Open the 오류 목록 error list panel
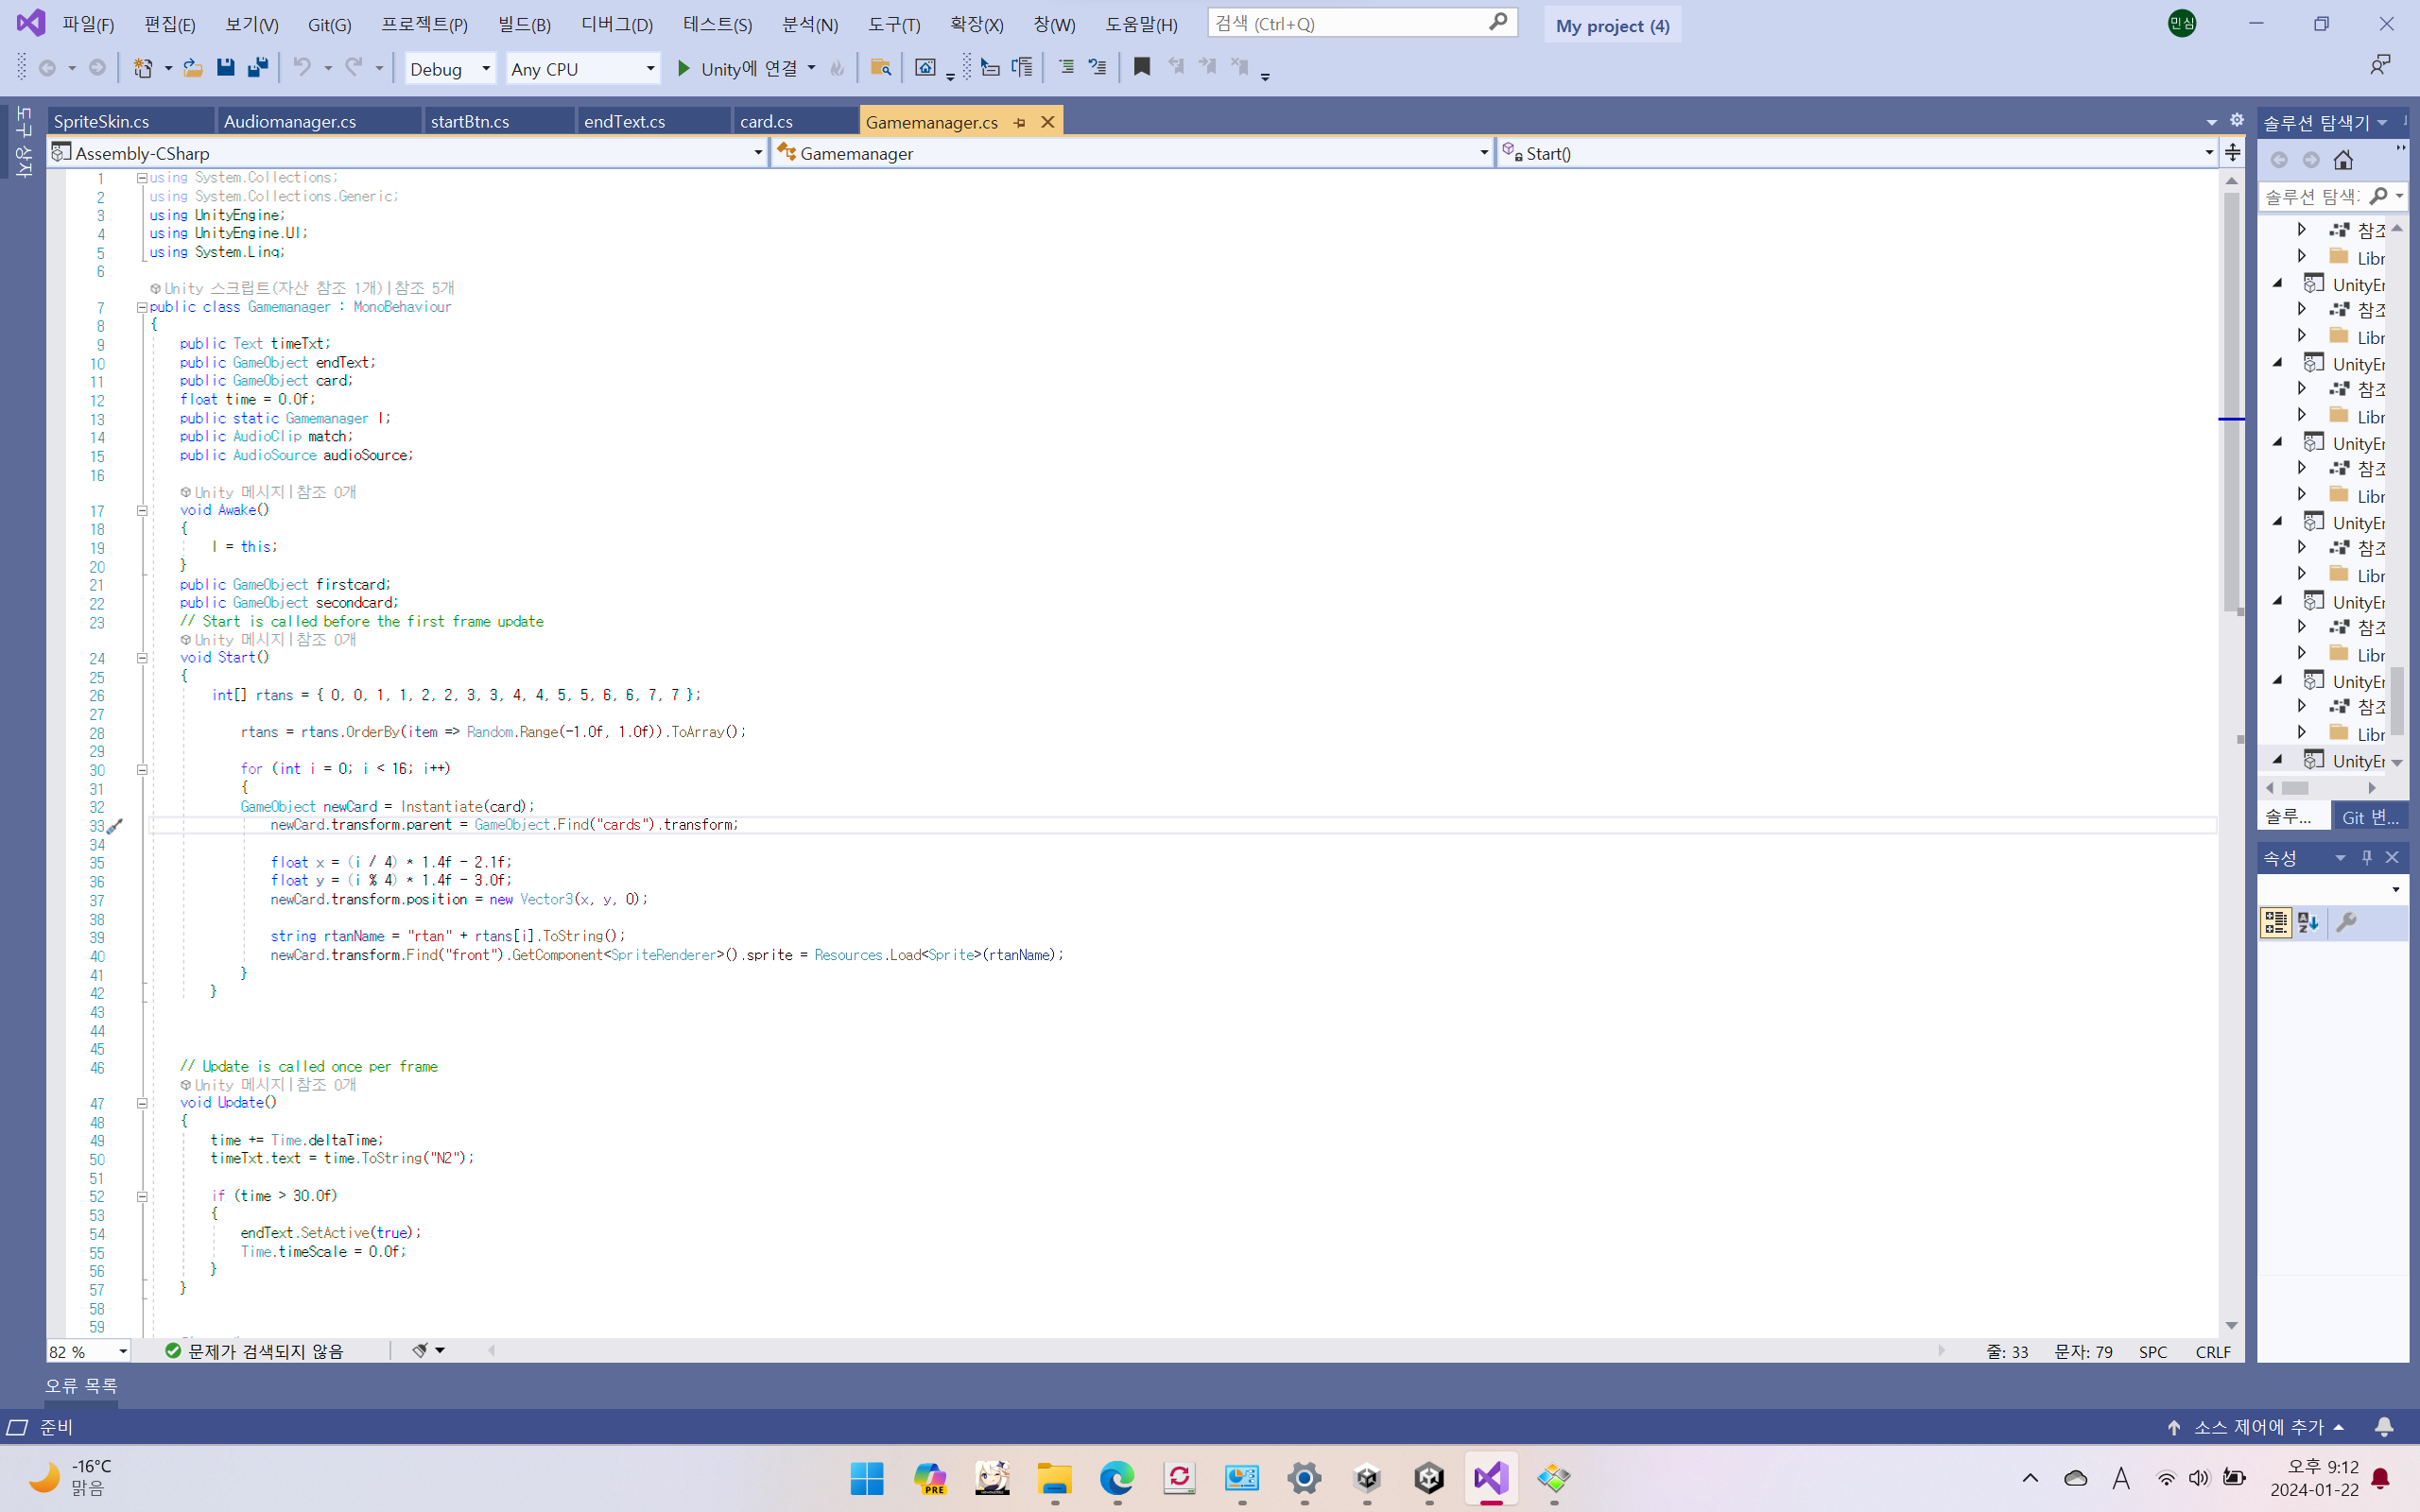2420x1512 pixels. click(x=81, y=1386)
